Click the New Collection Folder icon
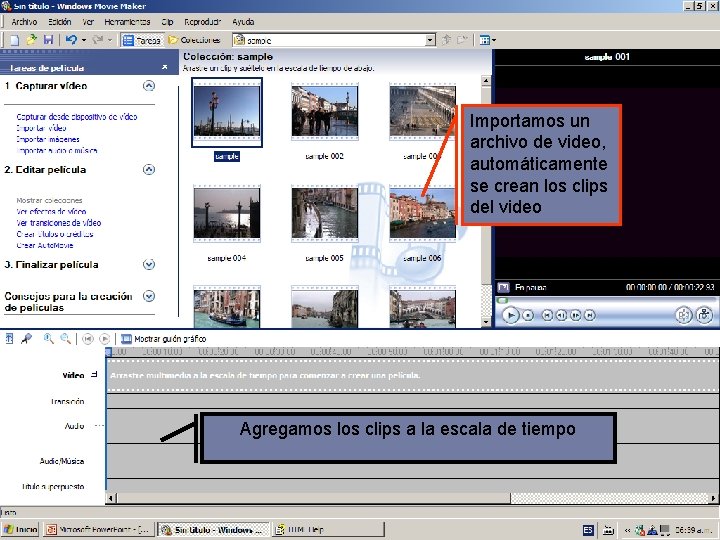This screenshot has height=540, width=720. 462,40
